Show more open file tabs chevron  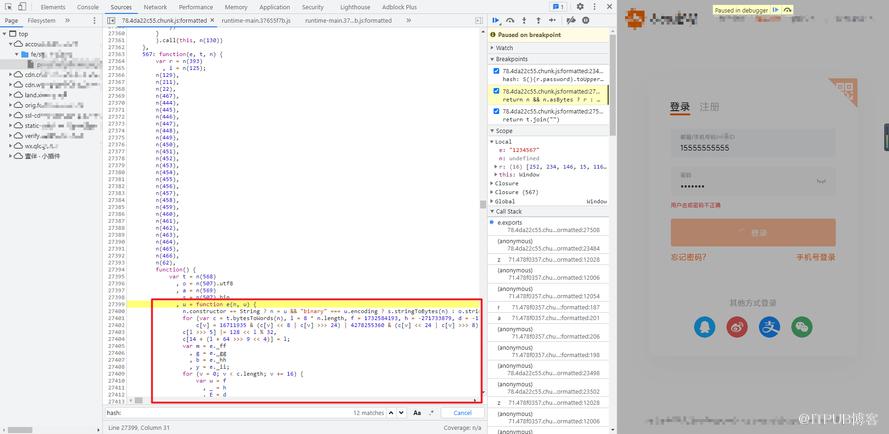tap(409, 20)
